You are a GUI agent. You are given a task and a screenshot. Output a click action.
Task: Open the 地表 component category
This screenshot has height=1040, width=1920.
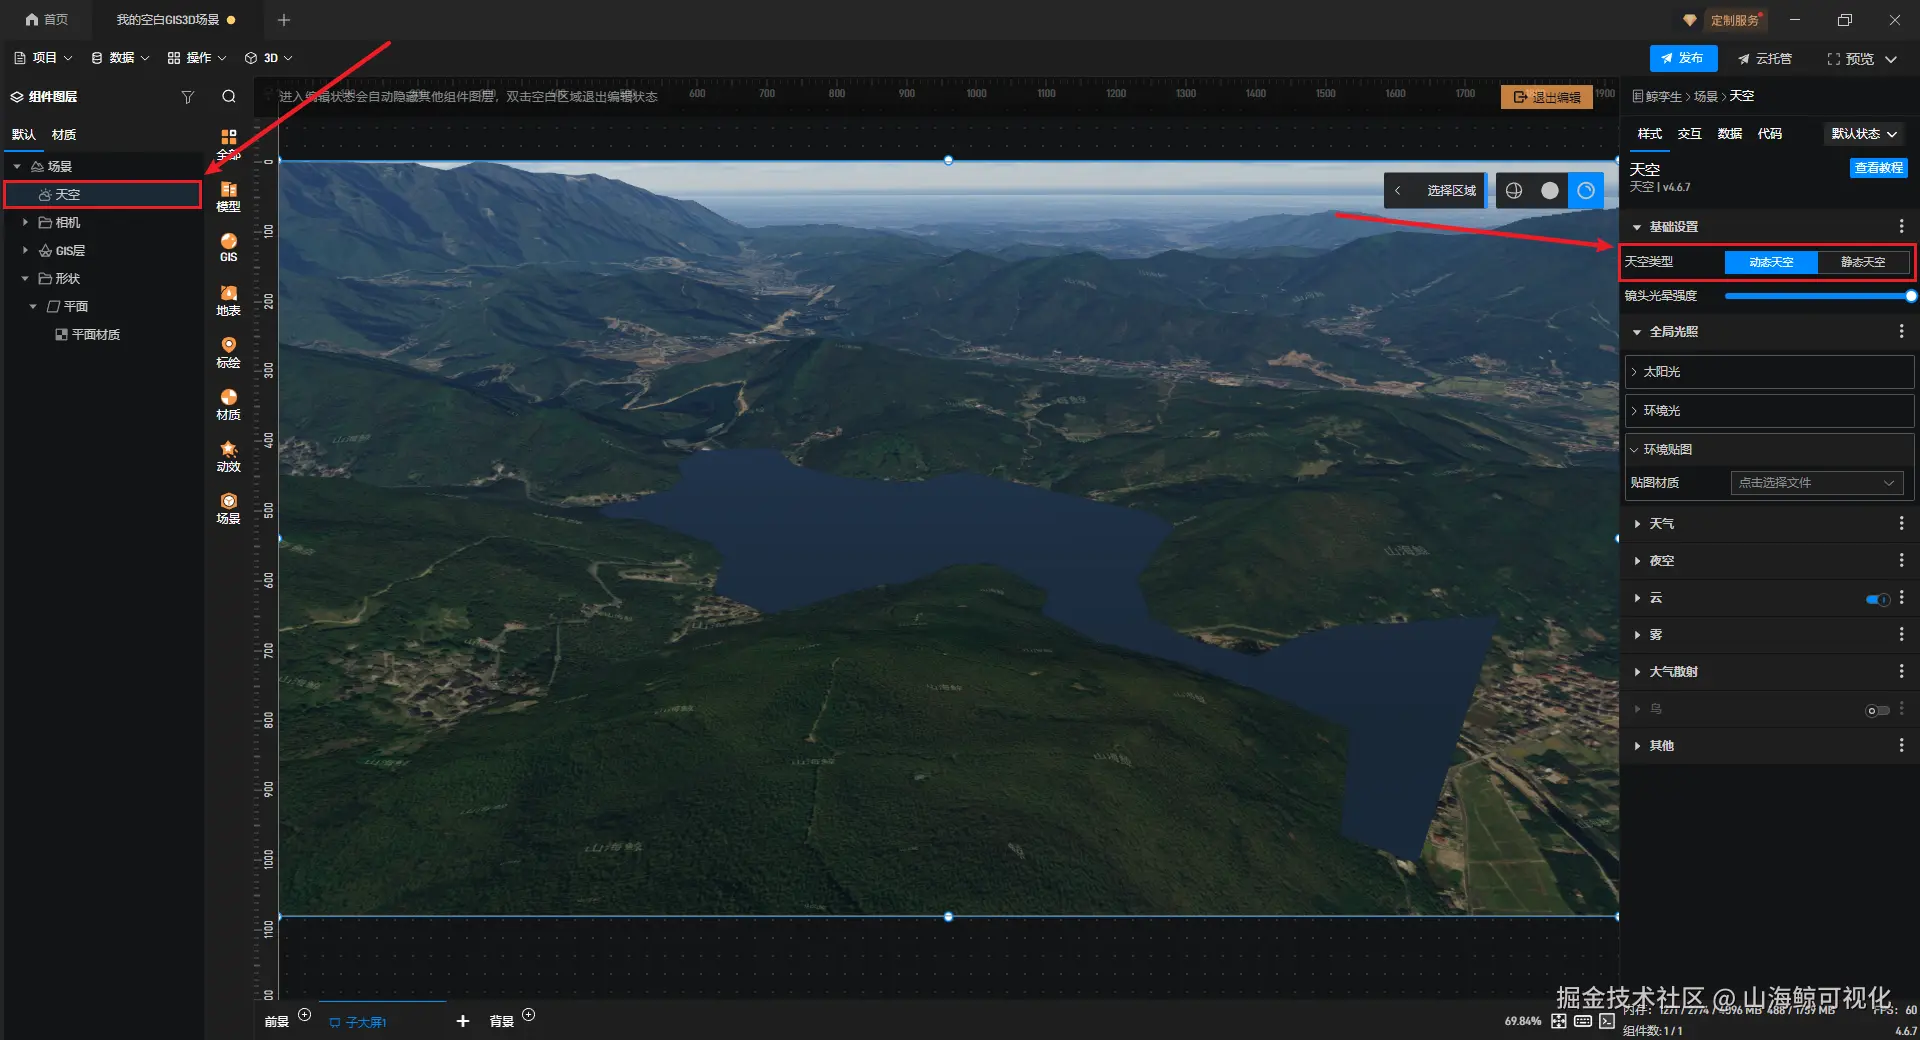tap(229, 300)
